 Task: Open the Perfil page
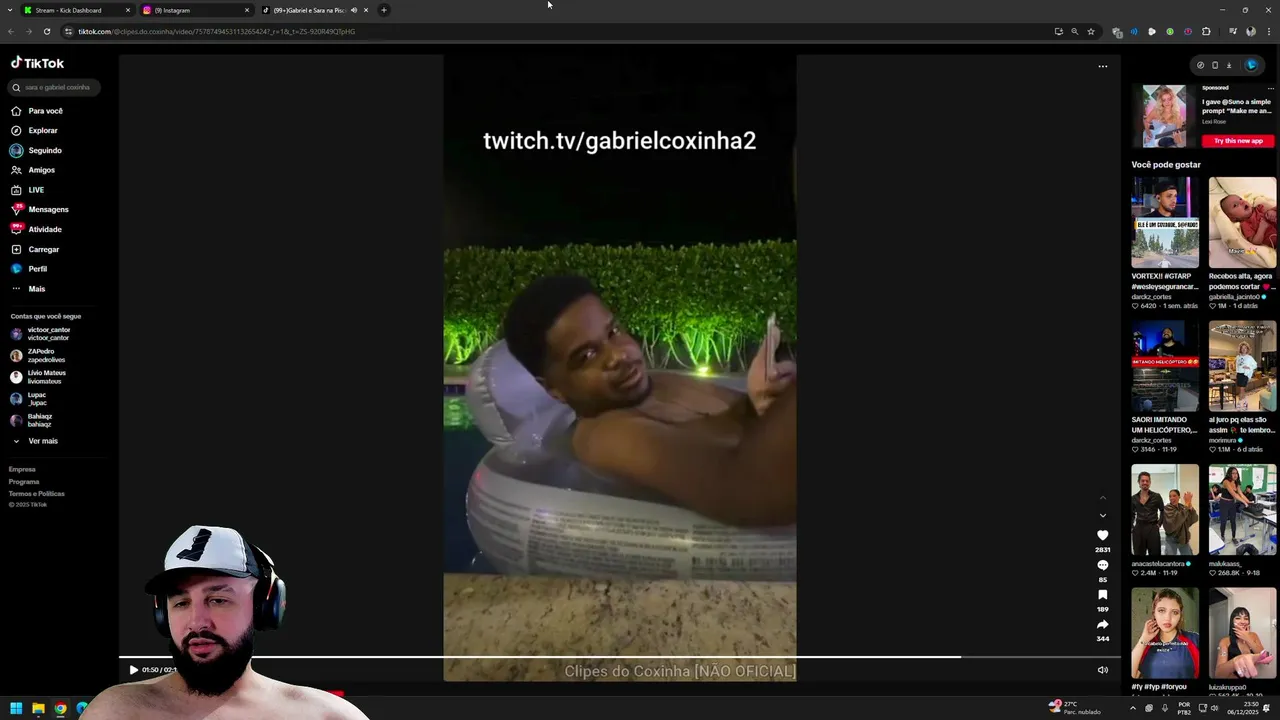point(30,269)
